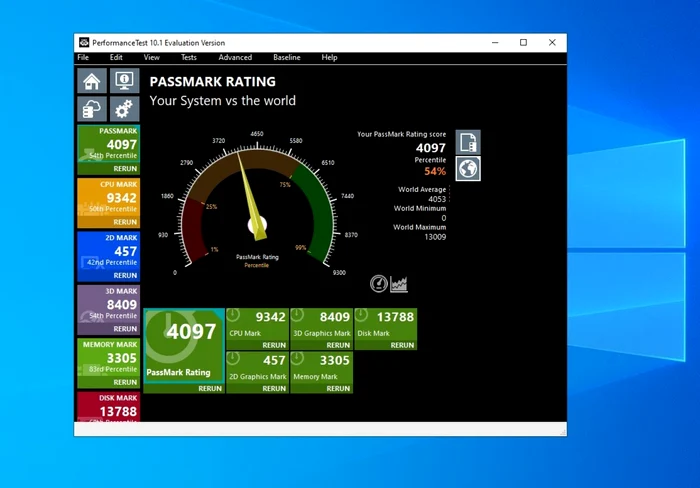The width and height of the screenshot is (700, 488).
Task: Rerun the CPU Mark test in sidebar
Action: [x=125, y=222]
